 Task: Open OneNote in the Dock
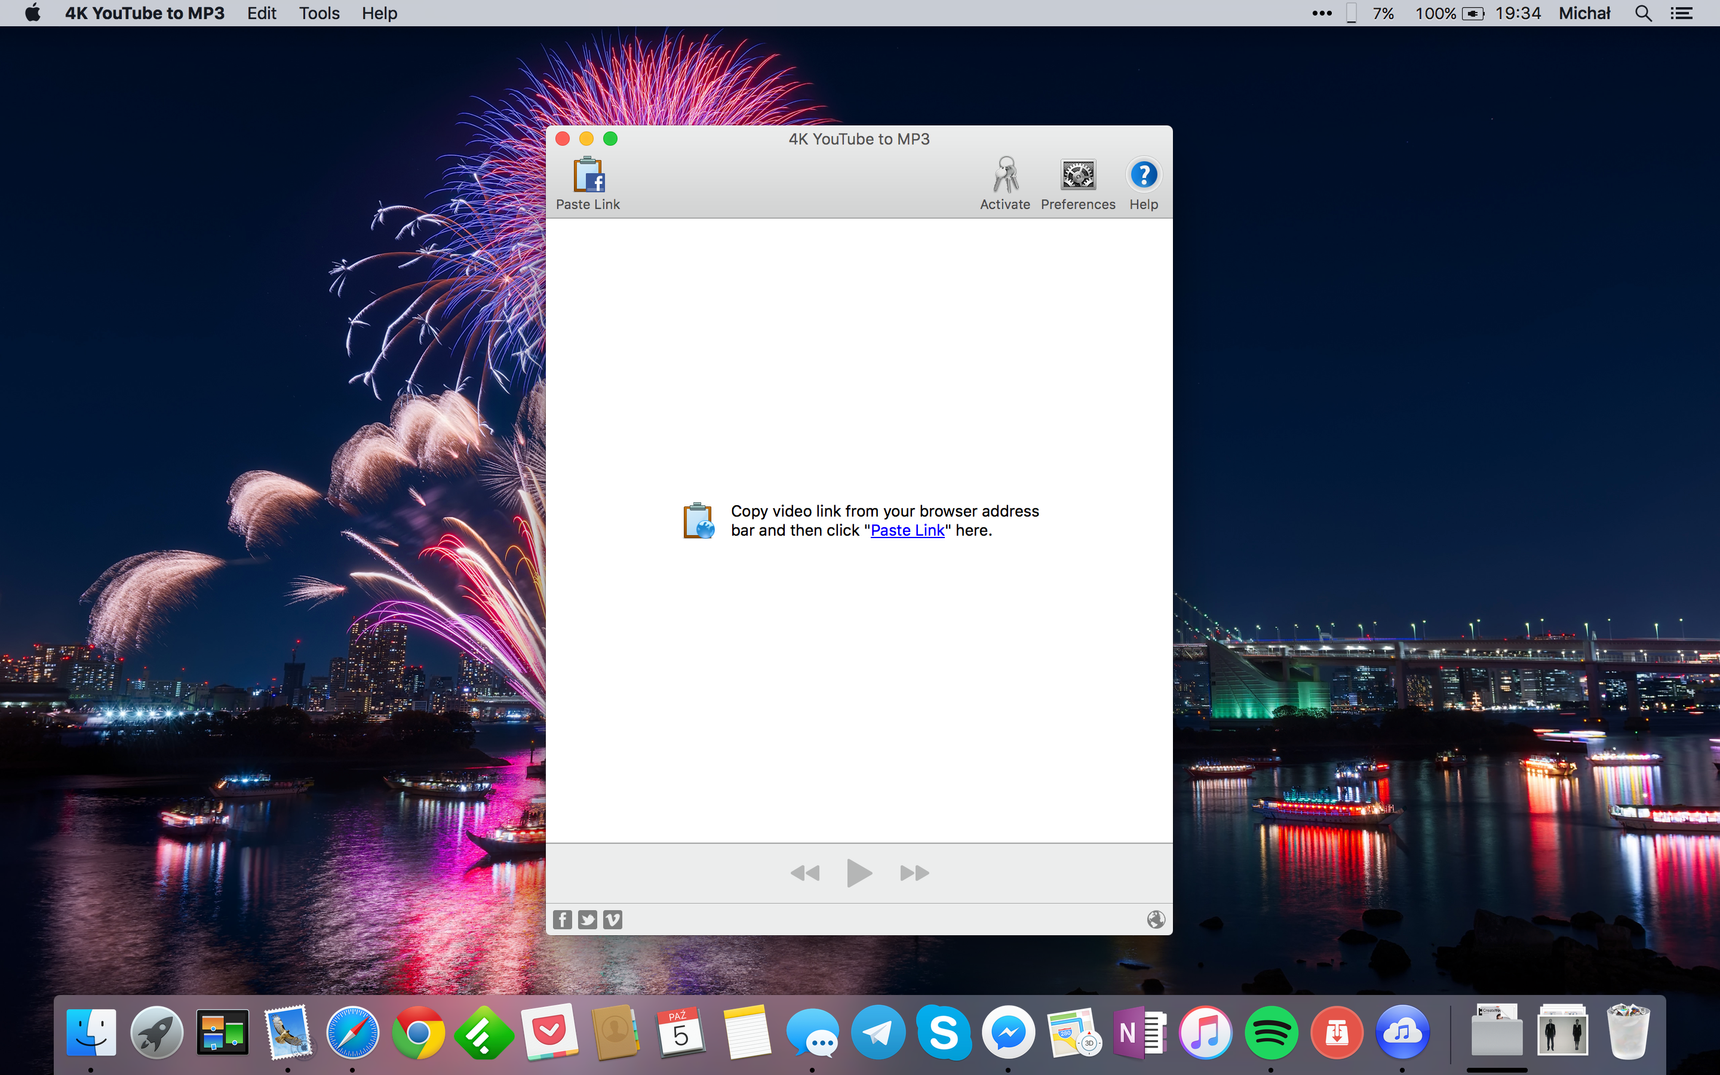pos(1140,1033)
